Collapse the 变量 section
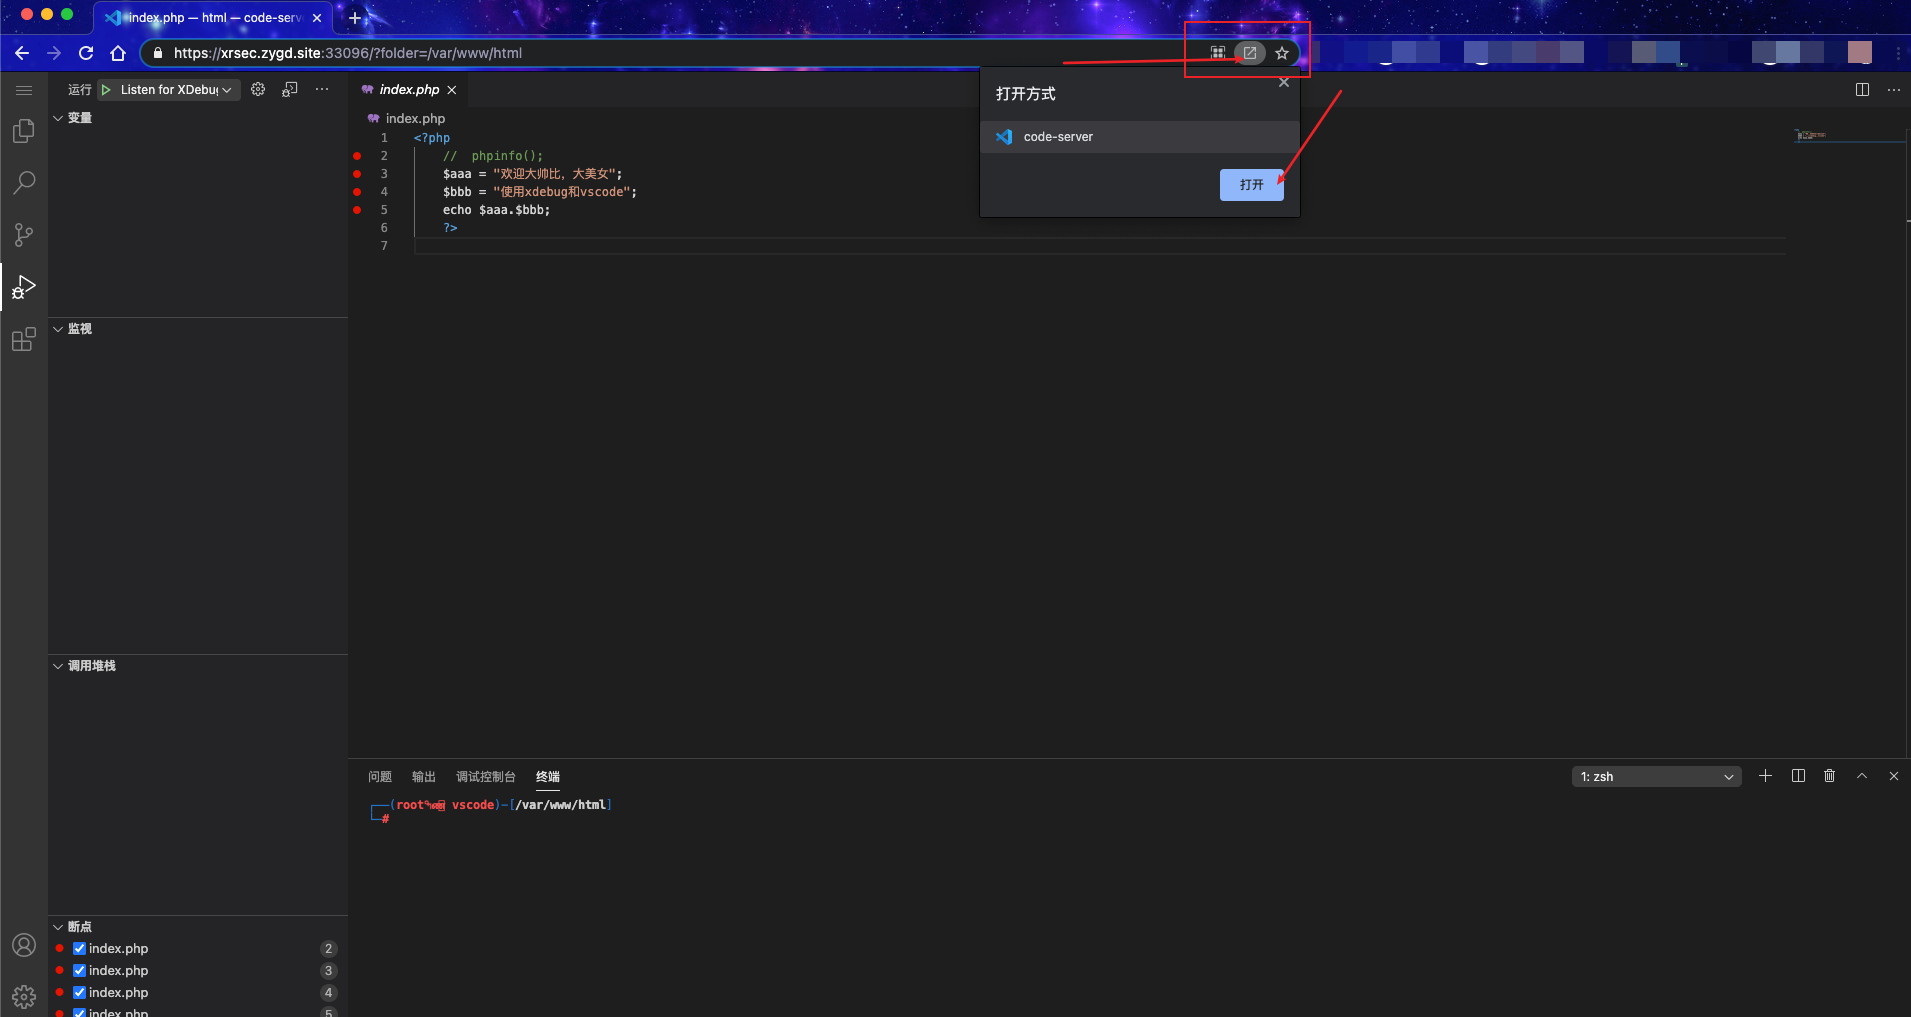This screenshot has height=1017, width=1911. [x=199, y=118]
